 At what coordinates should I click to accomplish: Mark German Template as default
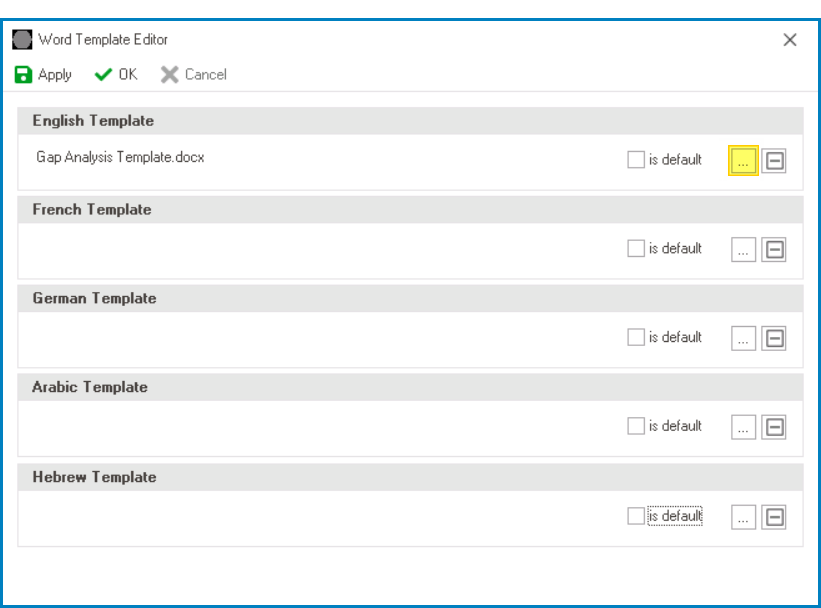tap(635, 338)
